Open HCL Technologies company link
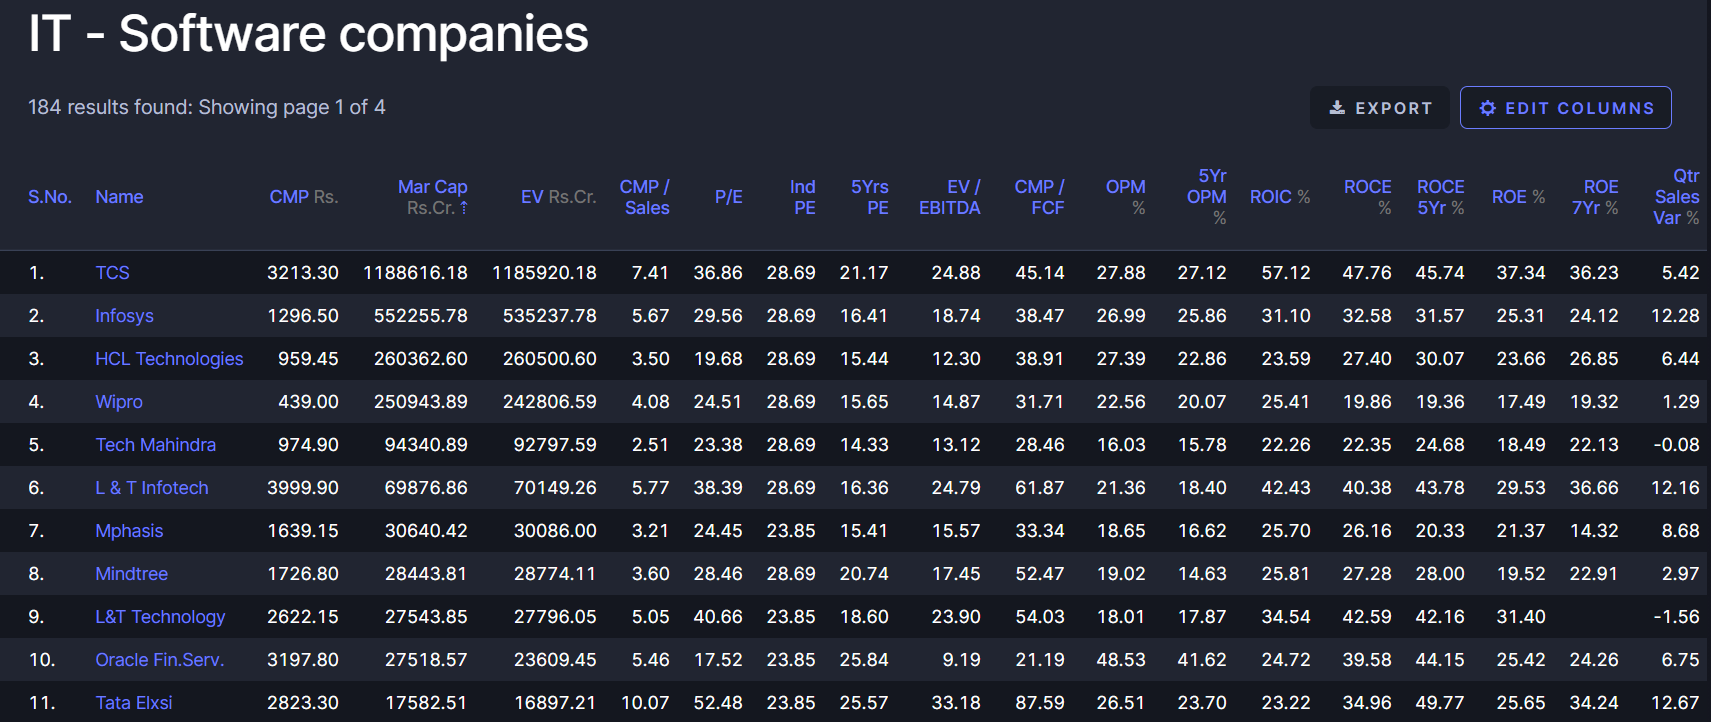 [169, 359]
